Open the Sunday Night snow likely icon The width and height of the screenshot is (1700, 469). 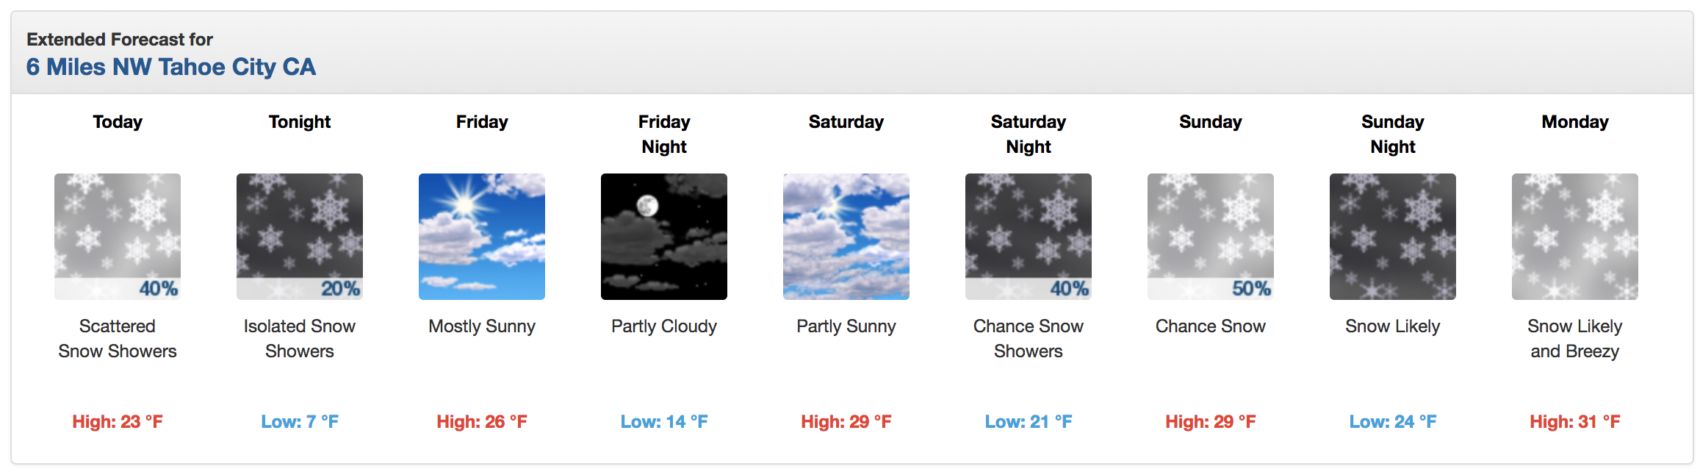1393,237
